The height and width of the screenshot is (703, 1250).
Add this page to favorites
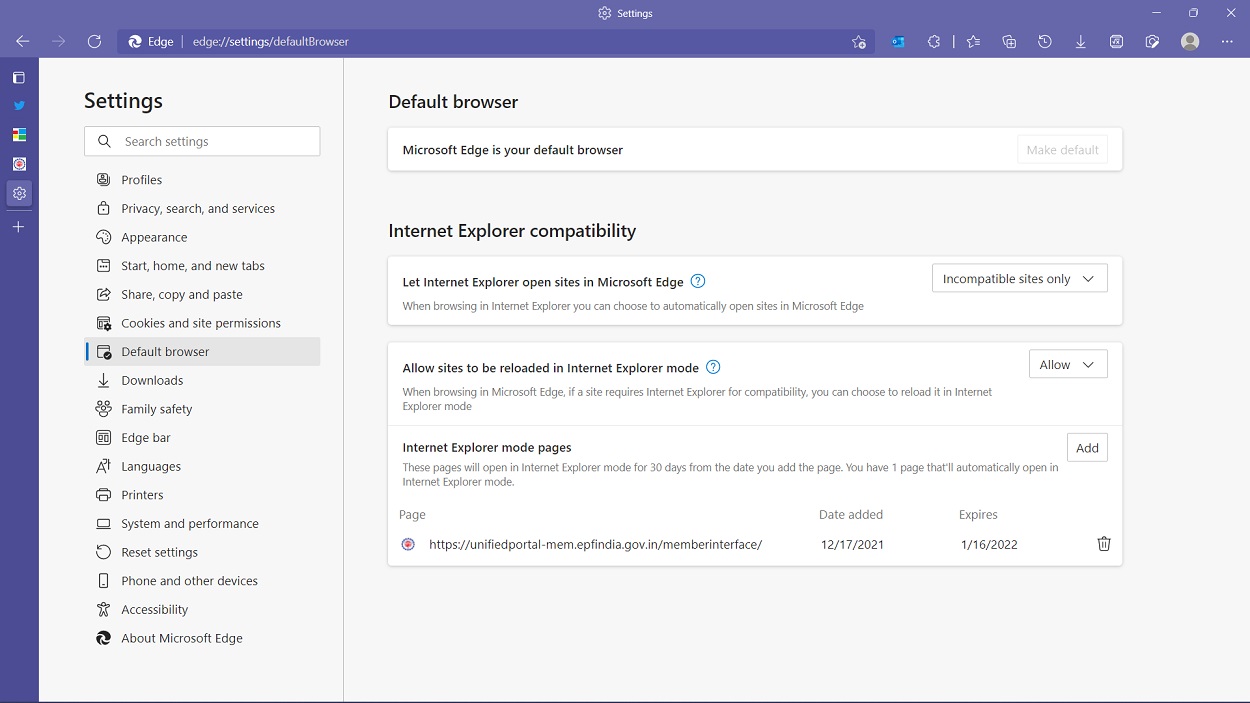pyautogui.click(x=859, y=42)
